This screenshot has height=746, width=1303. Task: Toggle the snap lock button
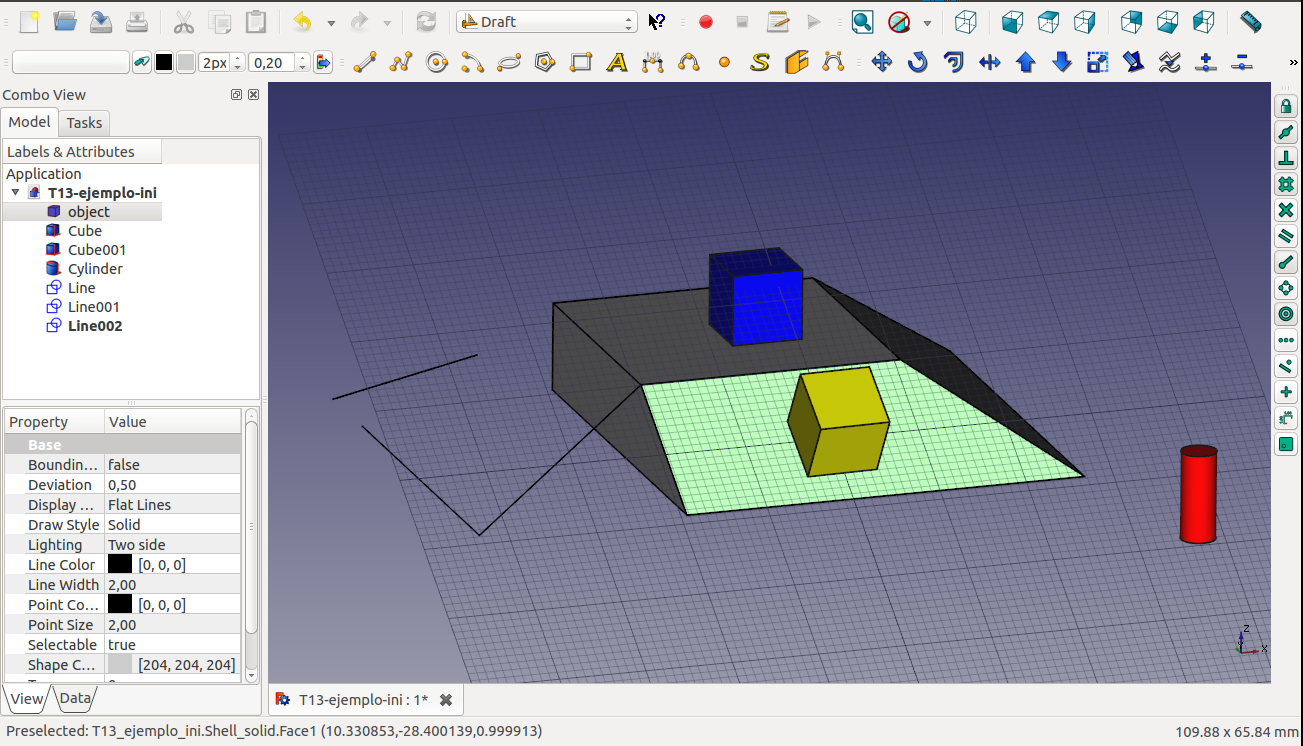click(x=1286, y=106)
